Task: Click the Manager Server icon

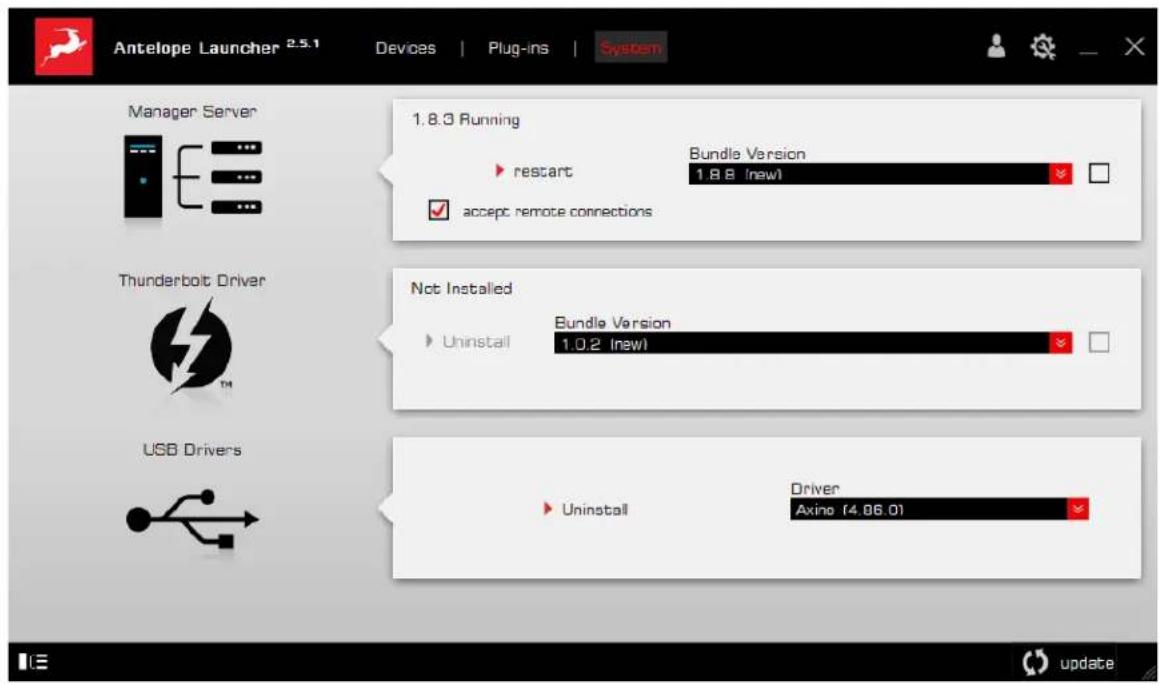Action: point(193,177)
